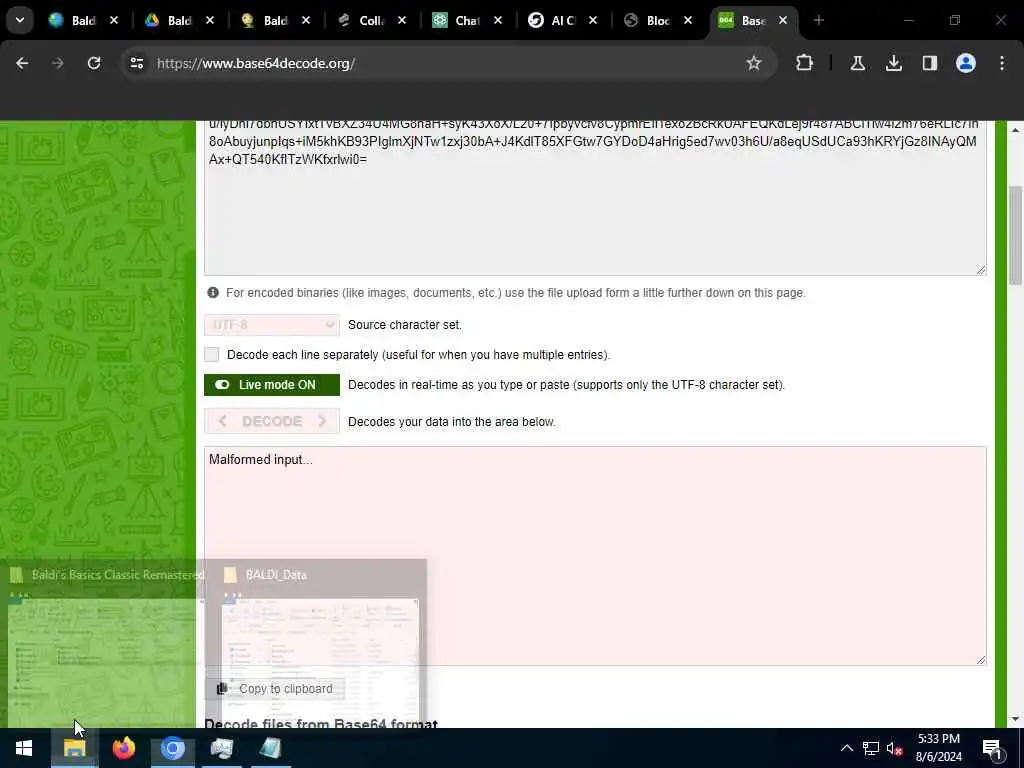Click the Decode files from Base64 format heading
This screenshot has height=768, width=1024.
[x=321, y=723]
